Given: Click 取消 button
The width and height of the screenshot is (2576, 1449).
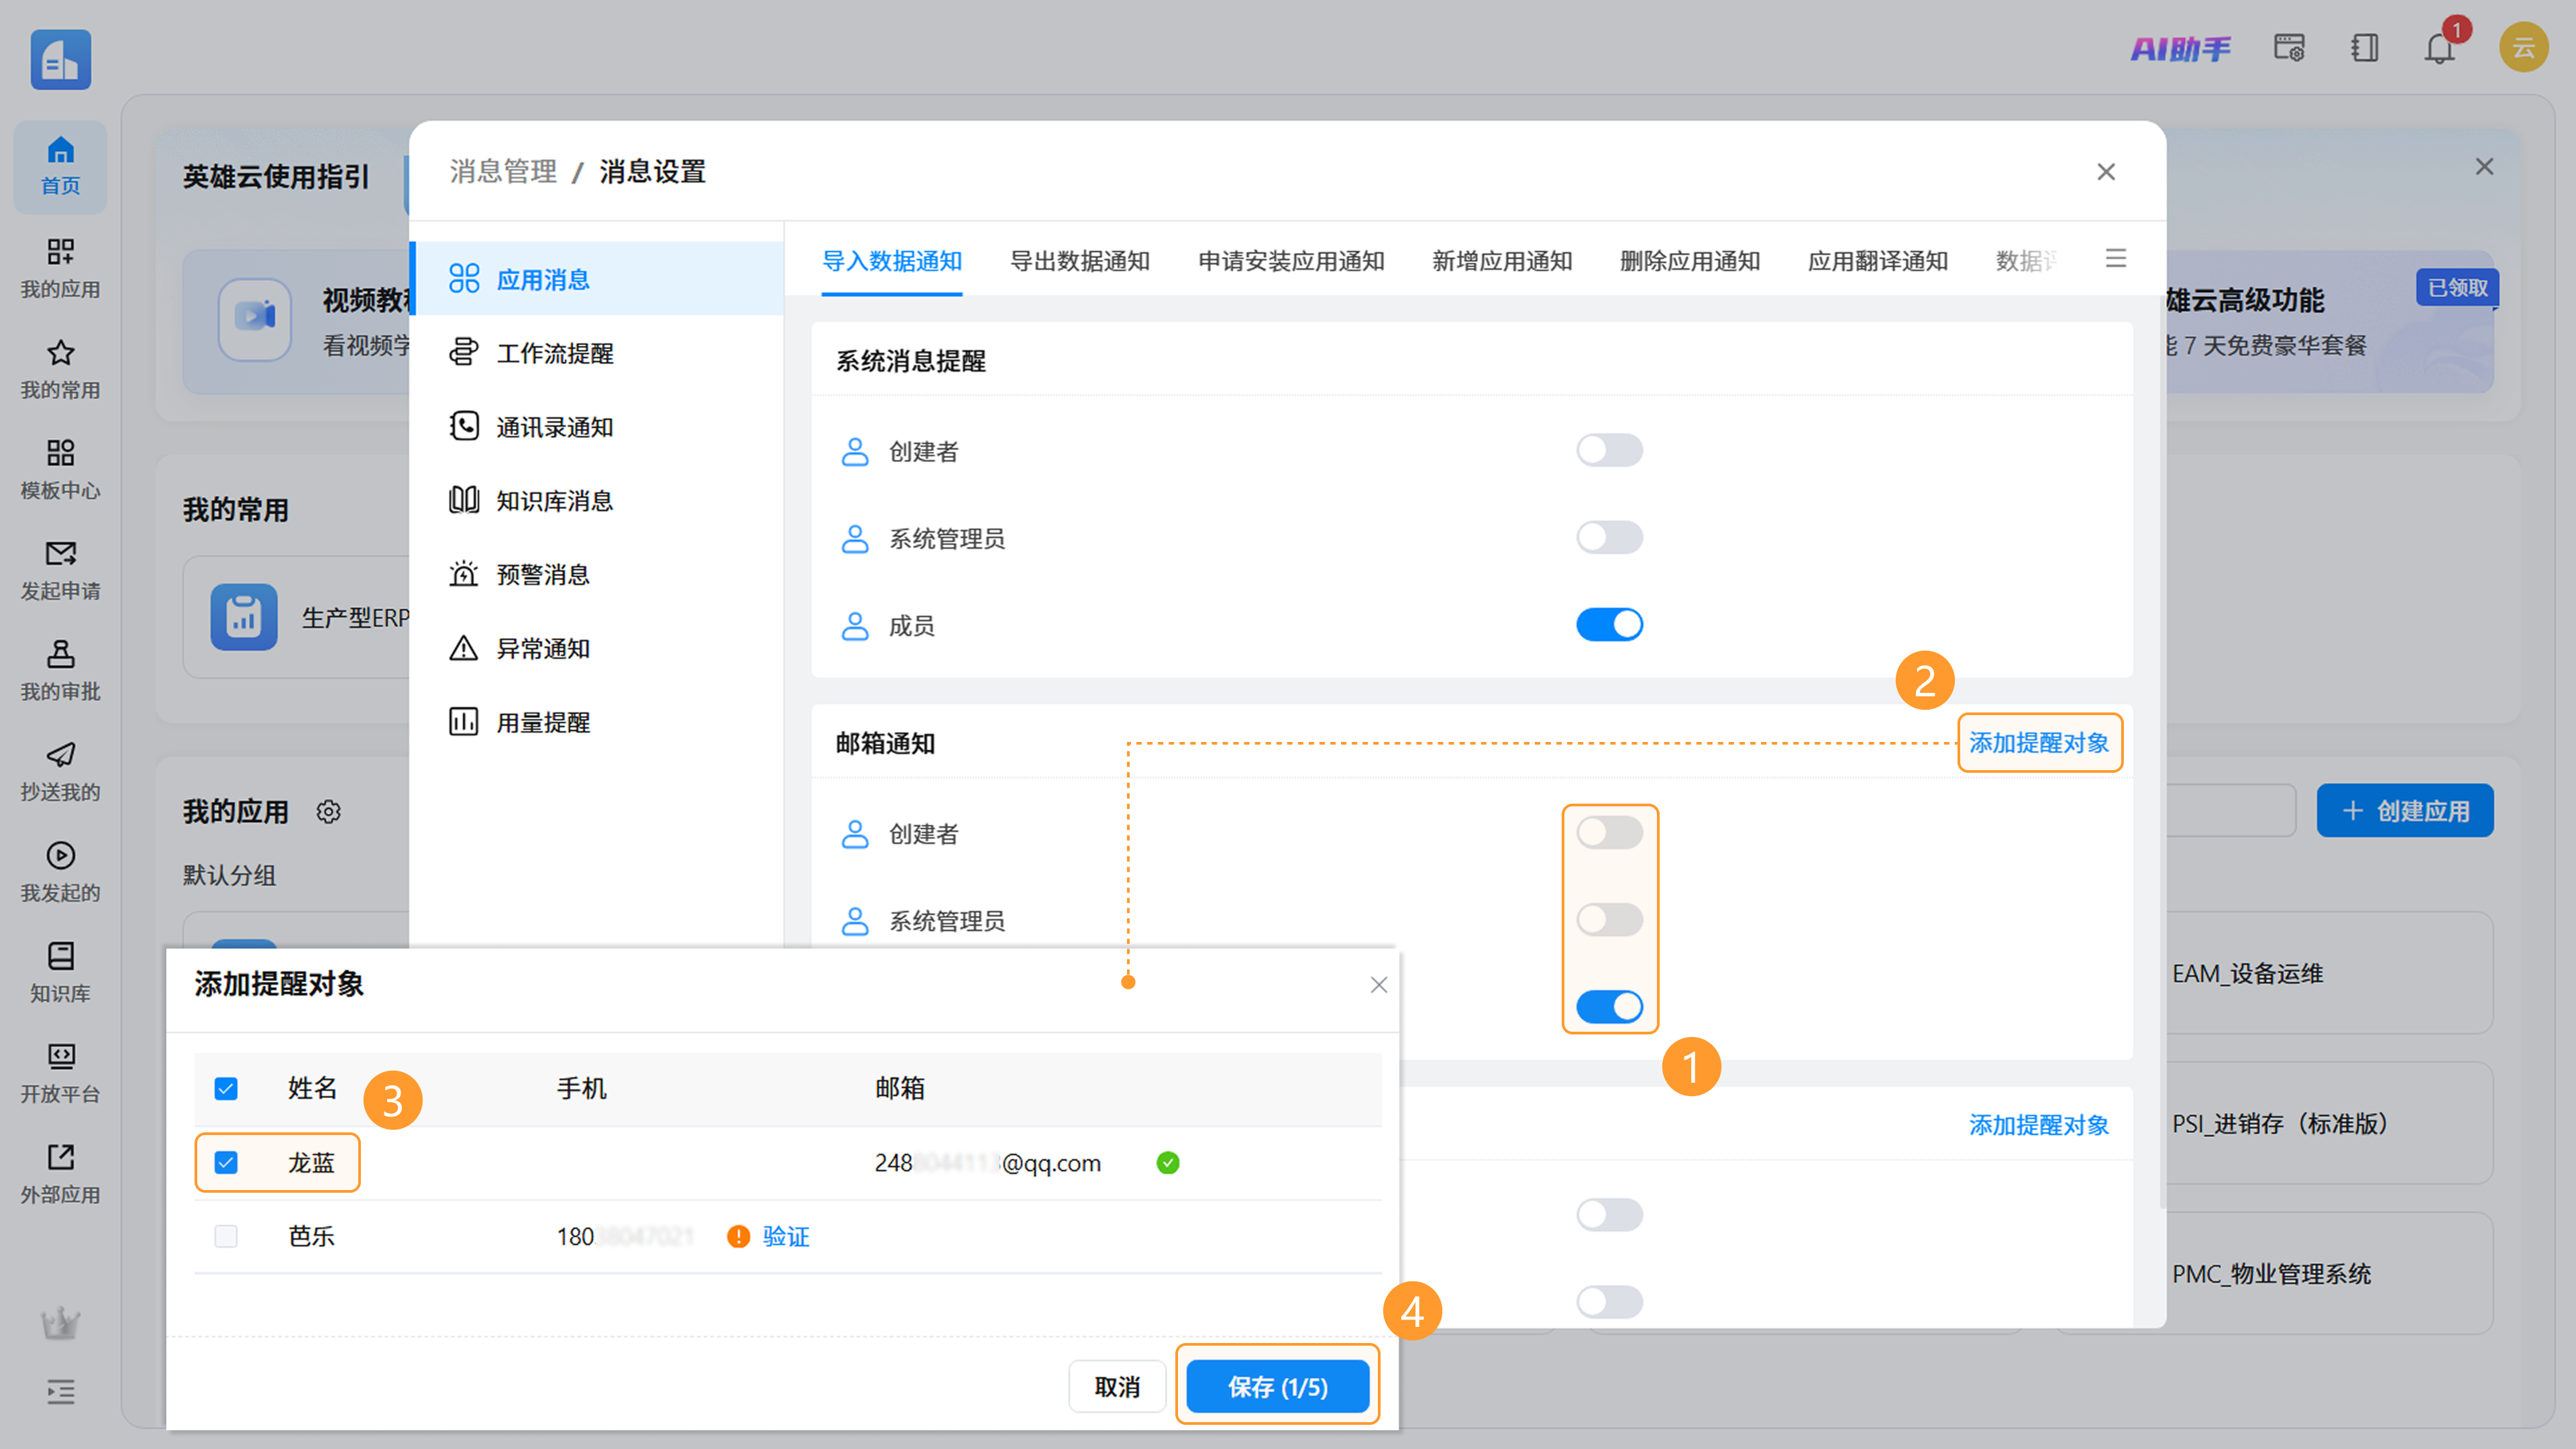Looking at the screenshot, I should [1117, 1386].
